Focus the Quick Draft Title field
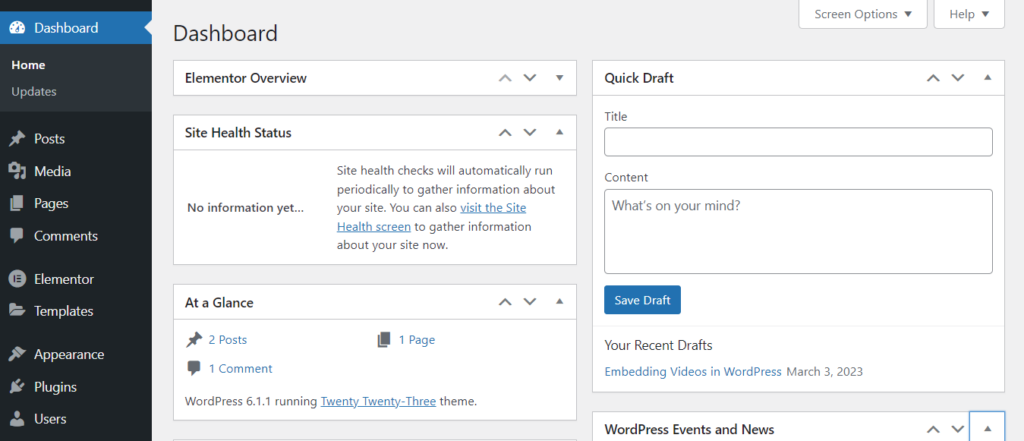This screenshot has width=1024, height=441. coord(798,142)
